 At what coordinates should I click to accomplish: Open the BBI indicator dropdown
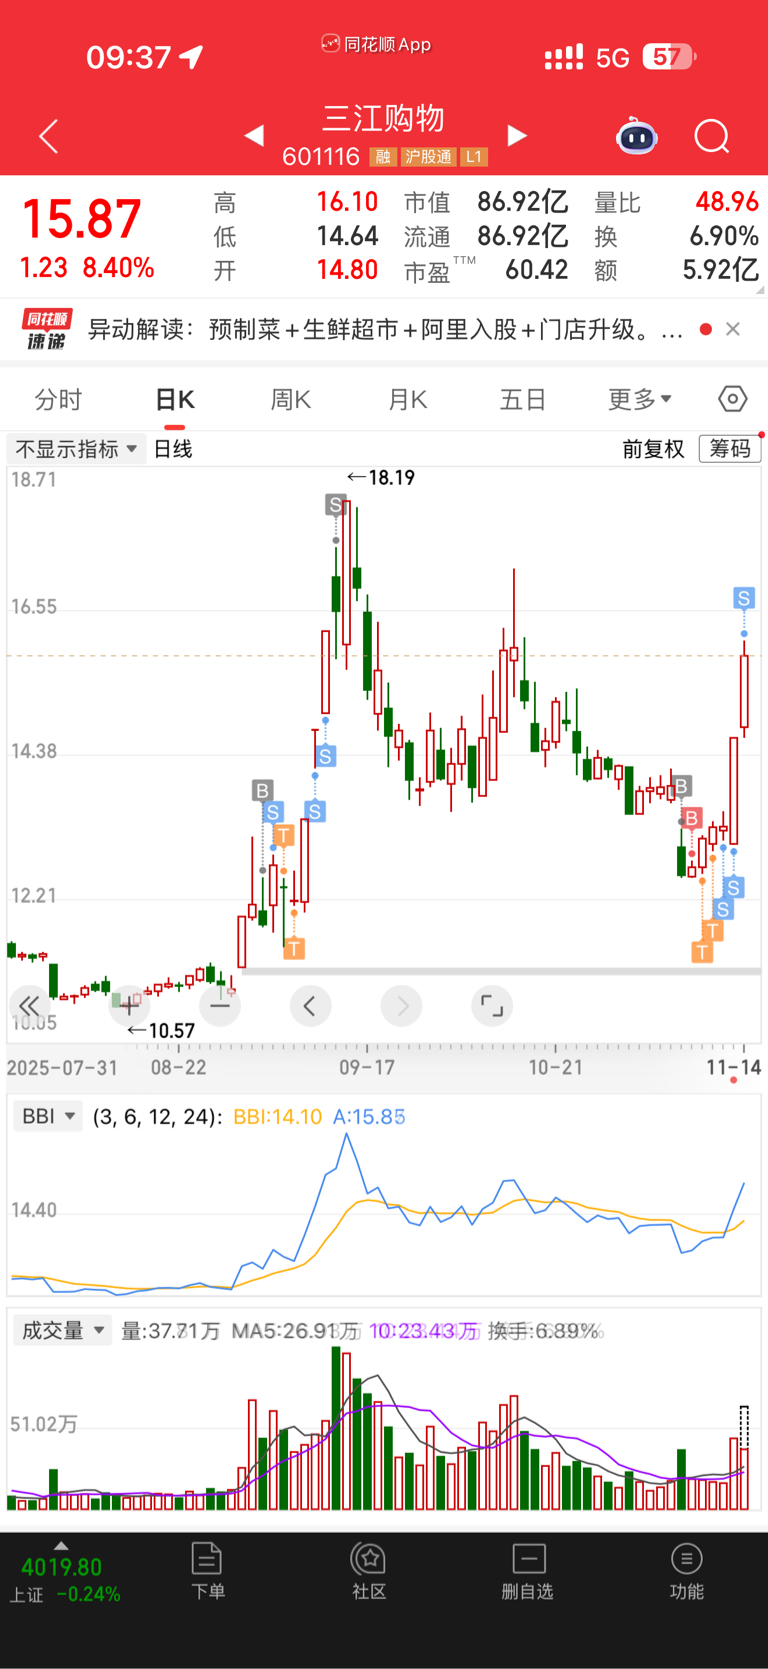(x=47, y=1116)
